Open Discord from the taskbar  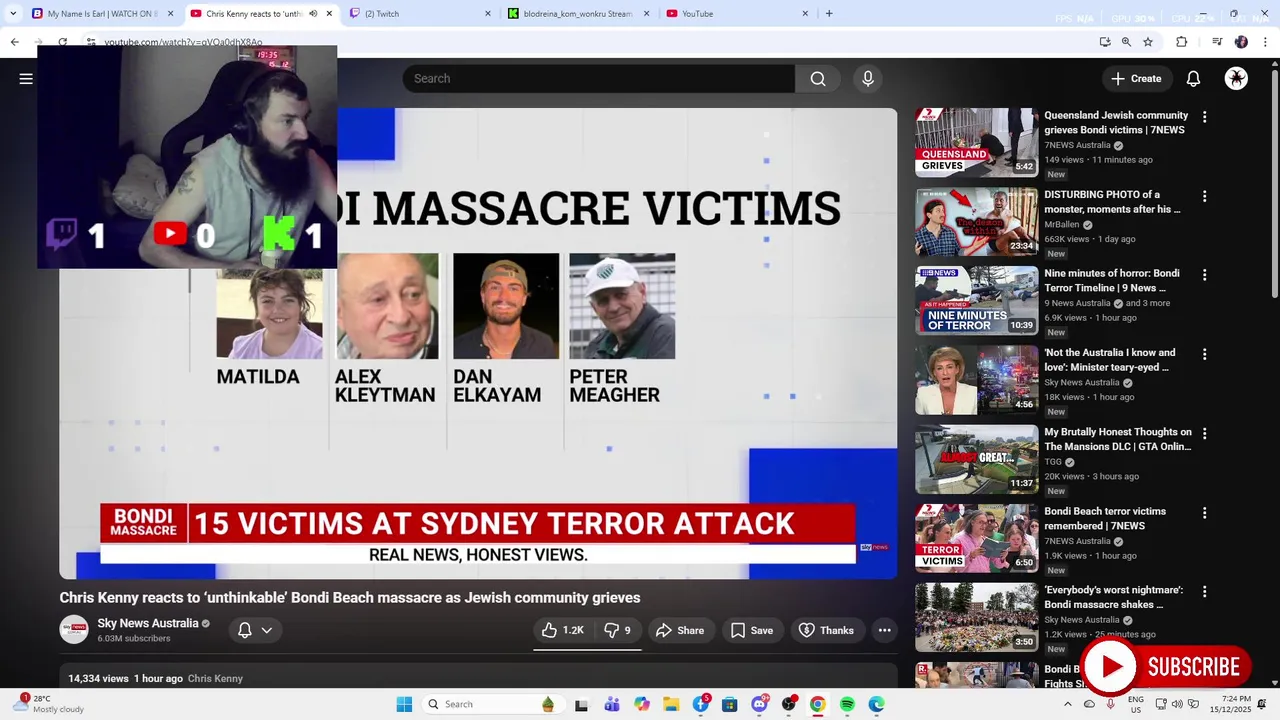click(x=759, y=704)
